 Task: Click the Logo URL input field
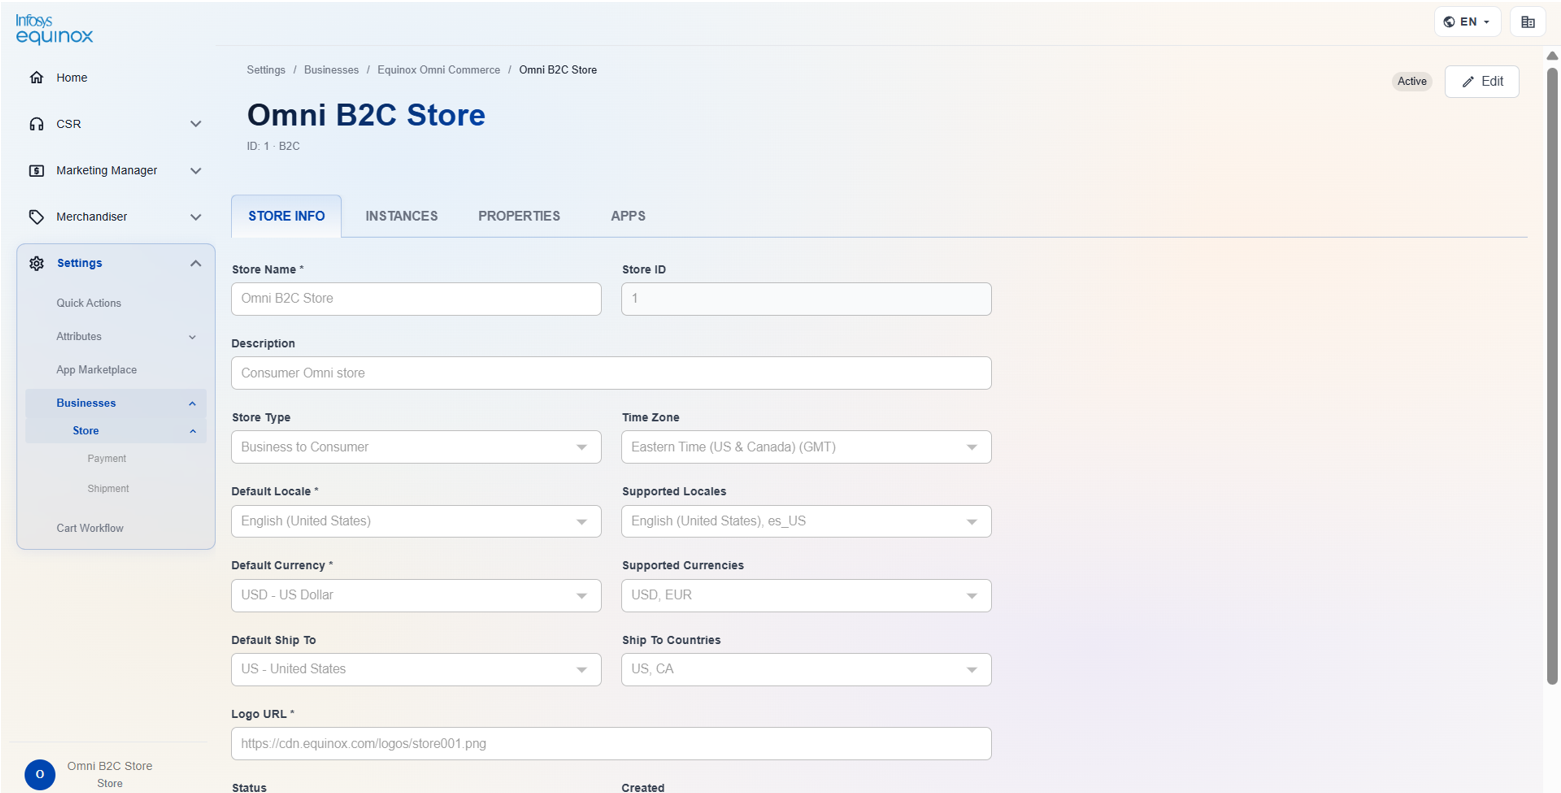[x=611, y=744]
